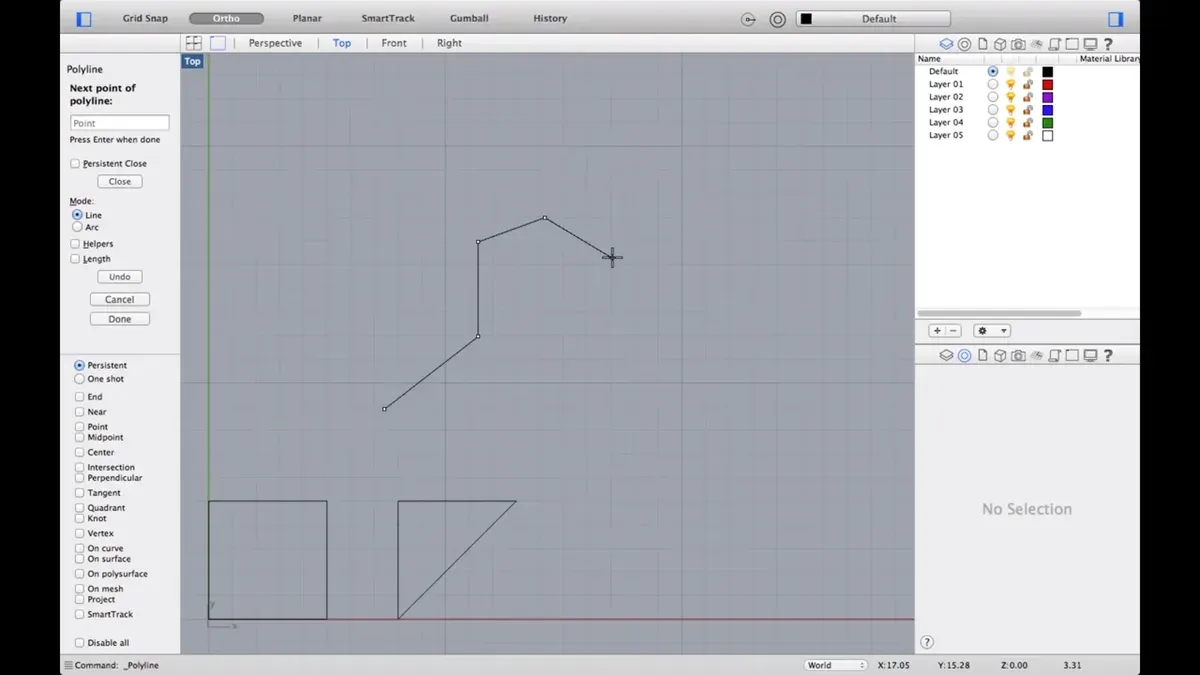Click the camera icon in No Selection panel
1200x675 pixels.
point(1018,355)
